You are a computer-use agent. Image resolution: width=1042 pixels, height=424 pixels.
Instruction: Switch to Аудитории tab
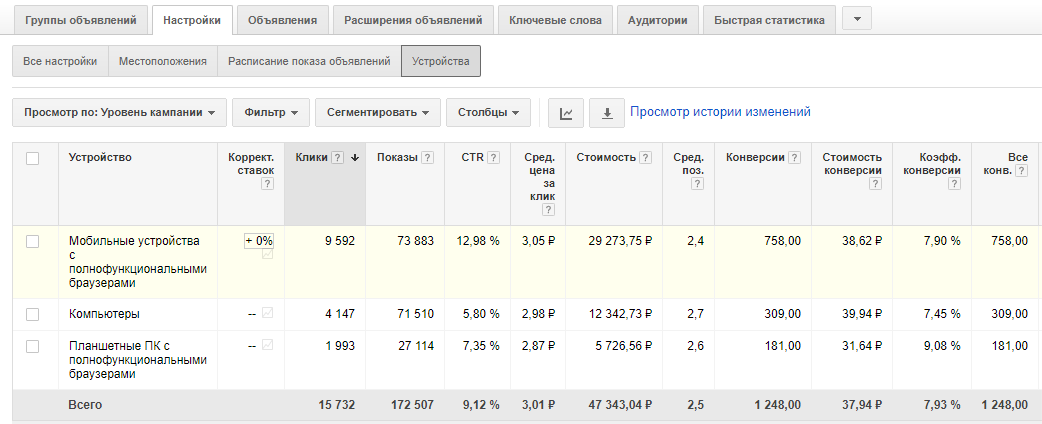(658, 20)
